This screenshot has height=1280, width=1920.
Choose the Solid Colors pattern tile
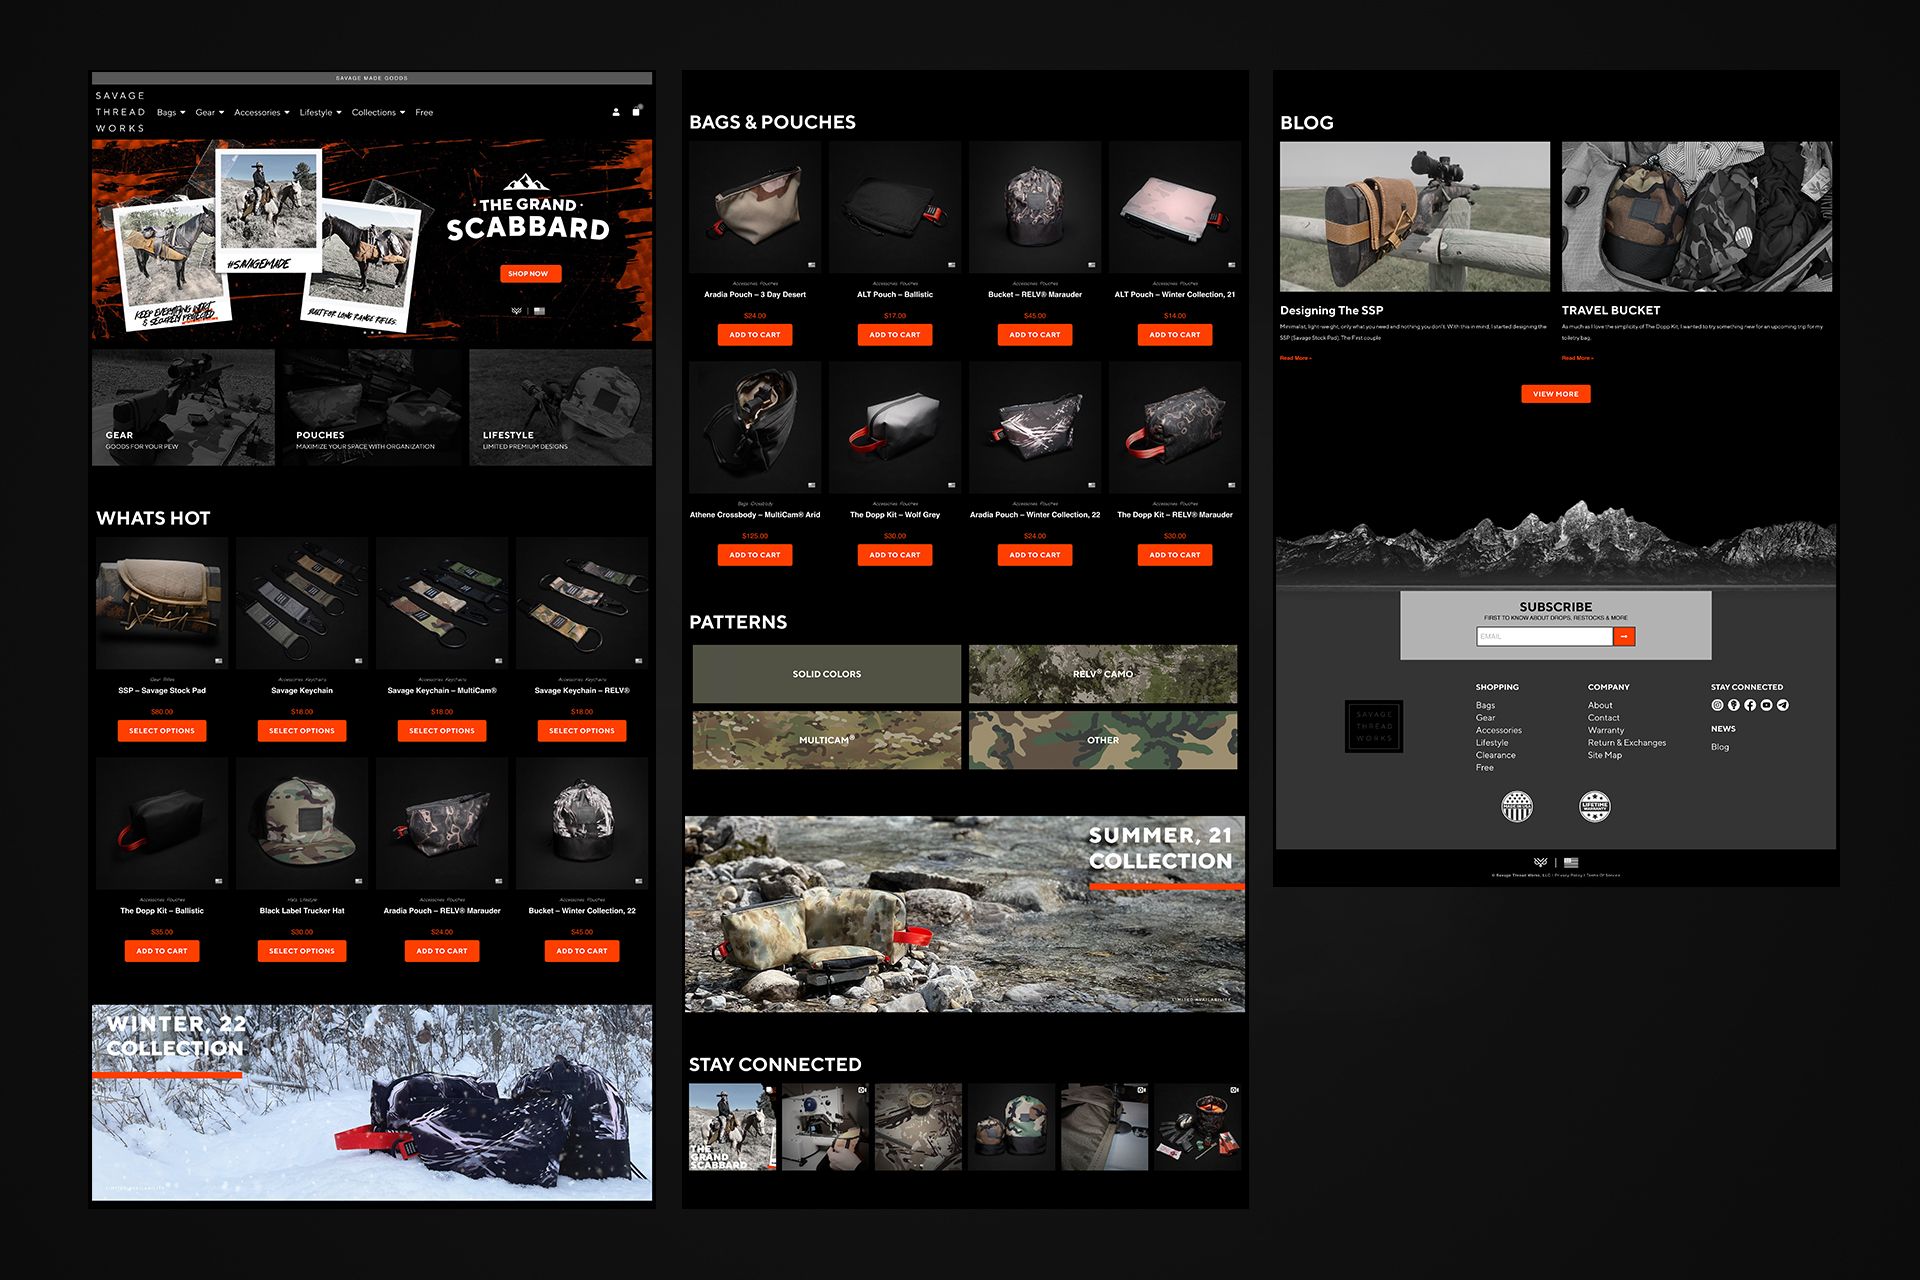coord(827,674)
